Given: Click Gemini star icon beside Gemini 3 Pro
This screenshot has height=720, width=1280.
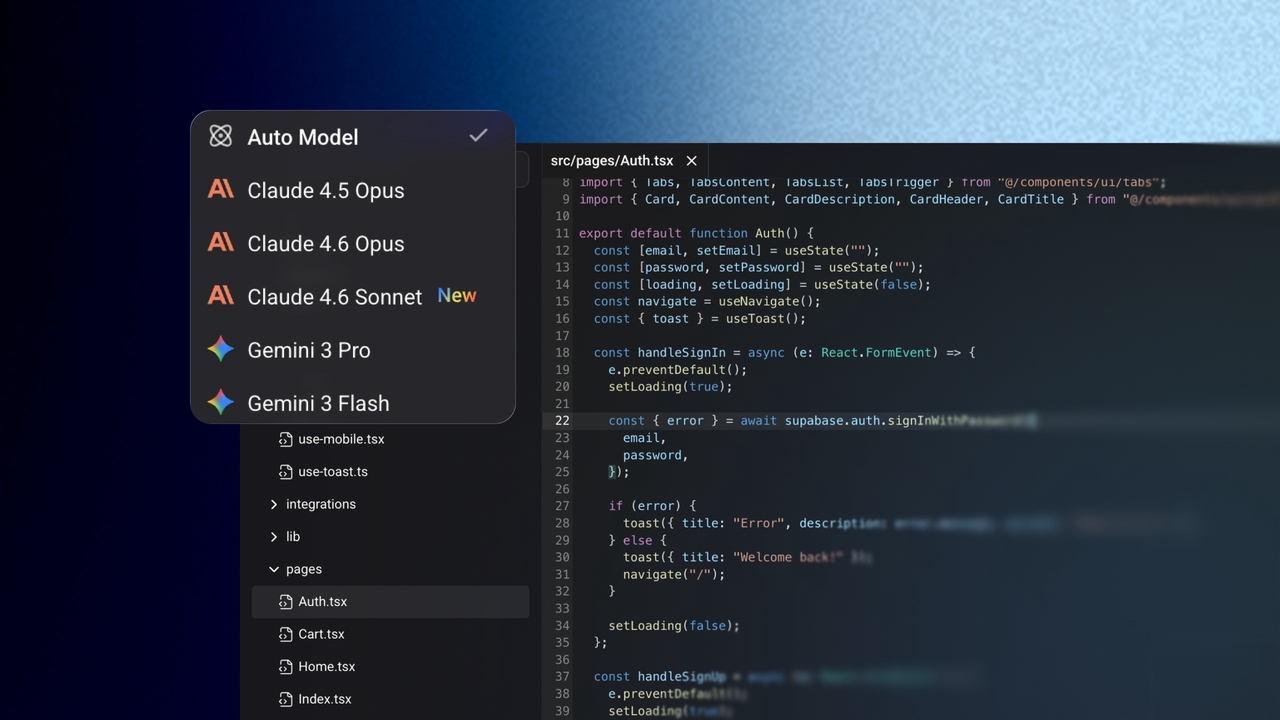Looking at the screenshot, I should coord(221,349).
